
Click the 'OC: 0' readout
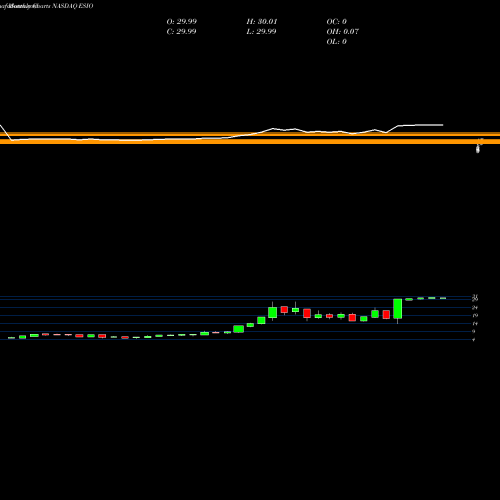(x=337, y=21)
